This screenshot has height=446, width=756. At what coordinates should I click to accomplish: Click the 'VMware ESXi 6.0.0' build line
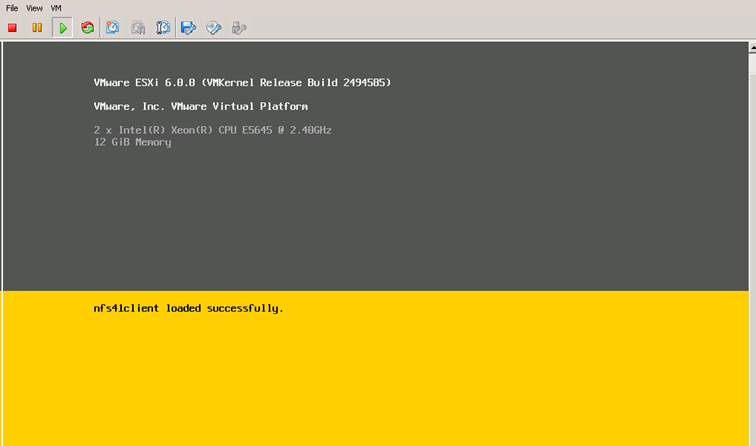(242, 82)
